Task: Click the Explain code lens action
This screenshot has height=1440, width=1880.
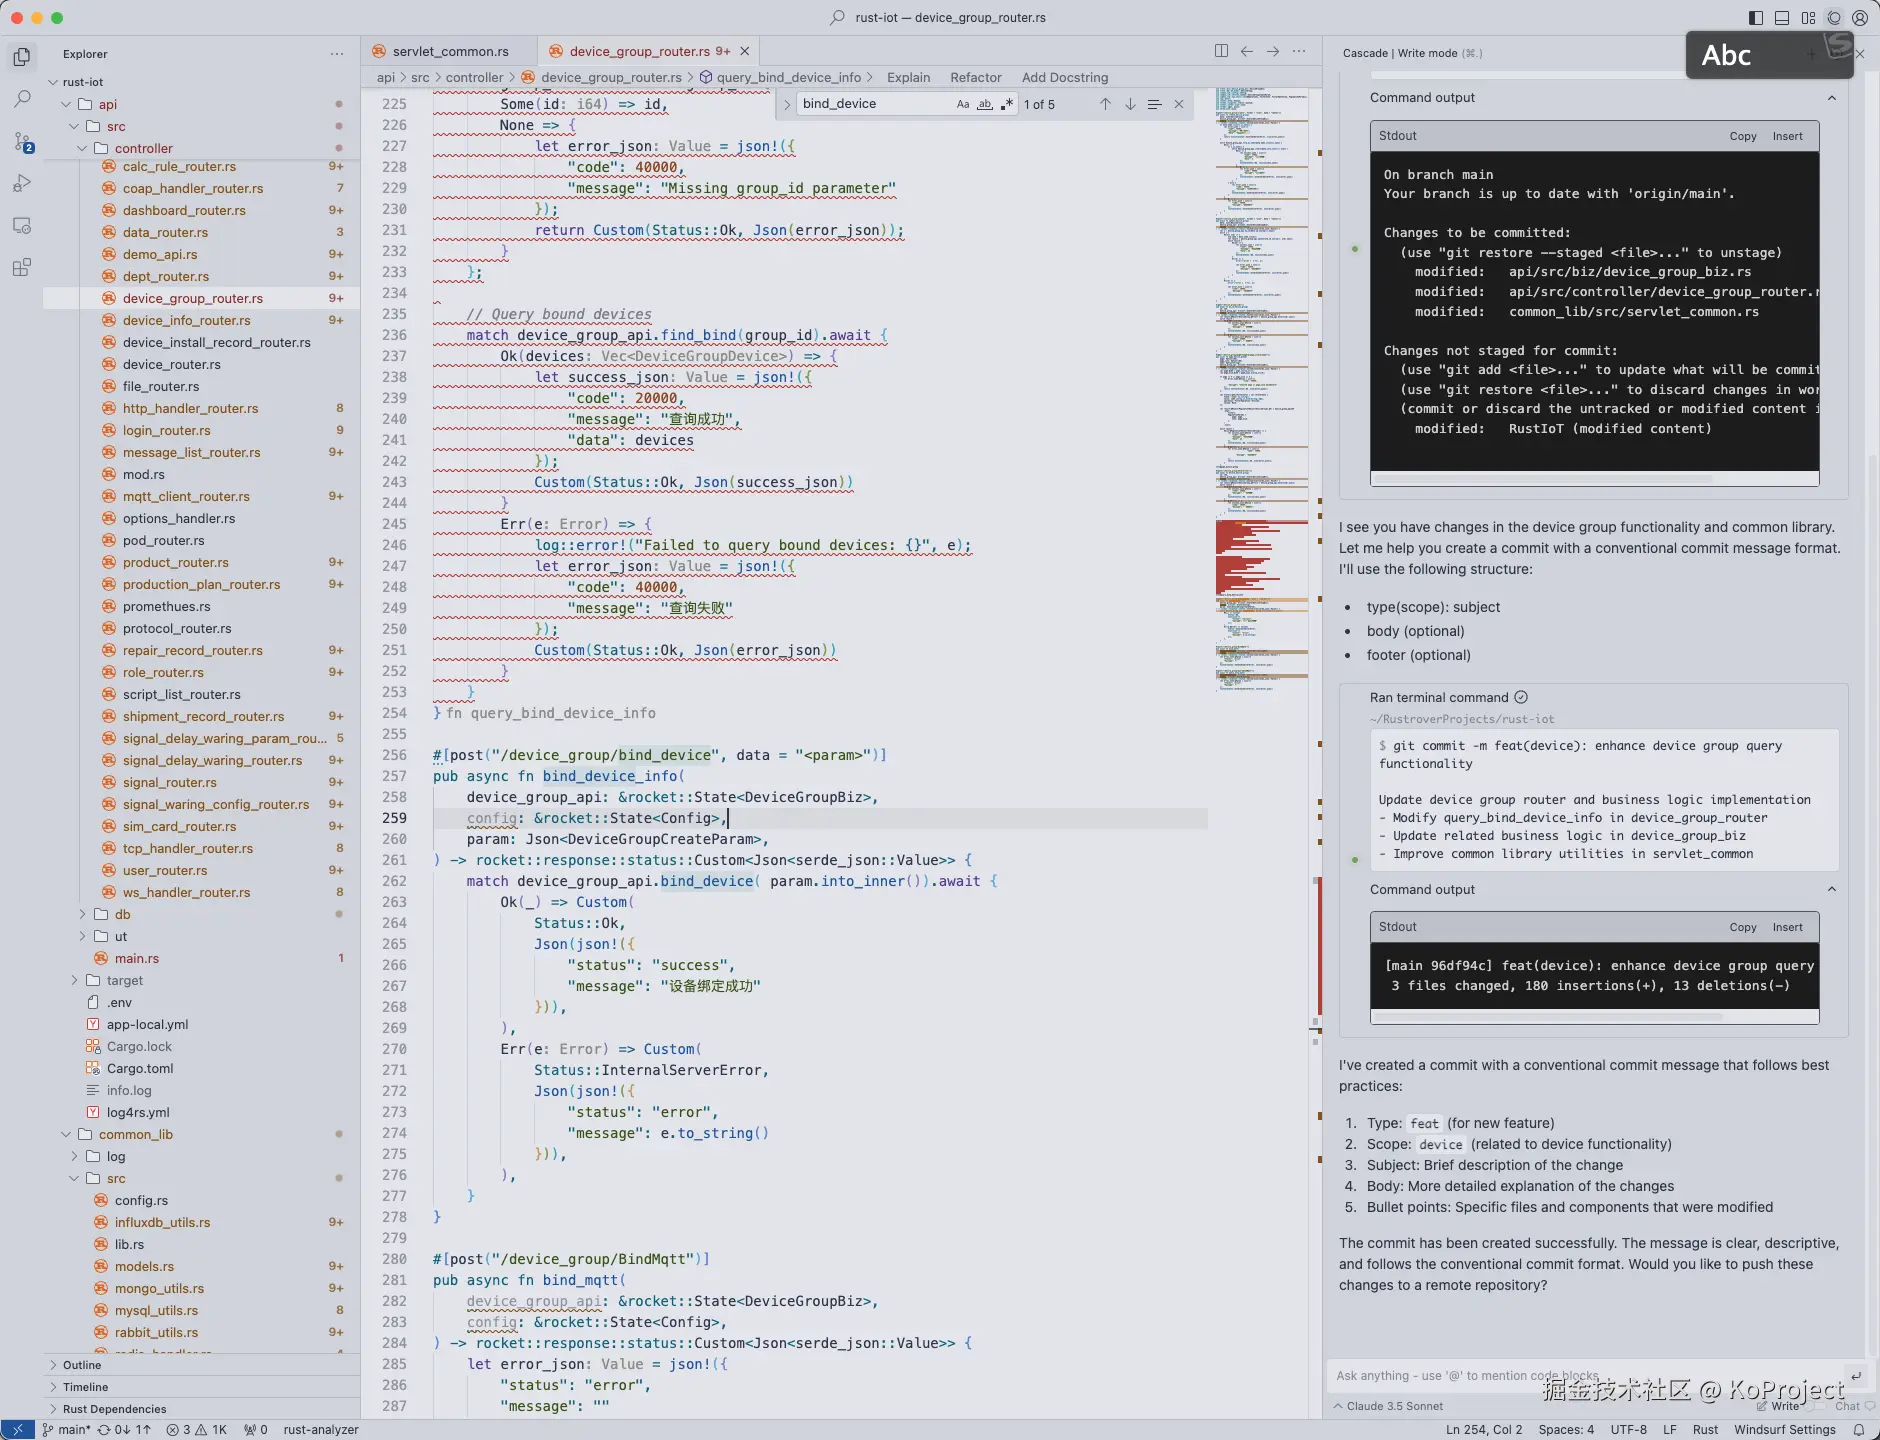Action: pos(908,77)
